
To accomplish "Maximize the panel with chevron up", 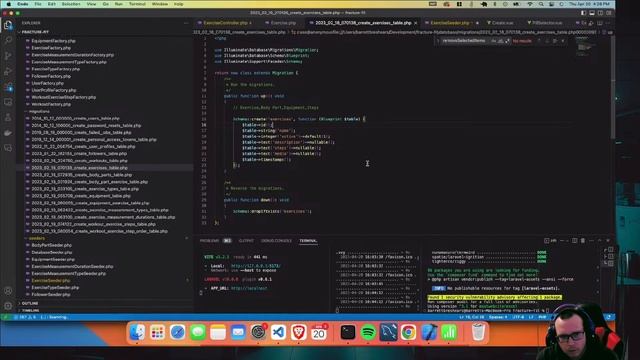I will click(x=600, y=240).
